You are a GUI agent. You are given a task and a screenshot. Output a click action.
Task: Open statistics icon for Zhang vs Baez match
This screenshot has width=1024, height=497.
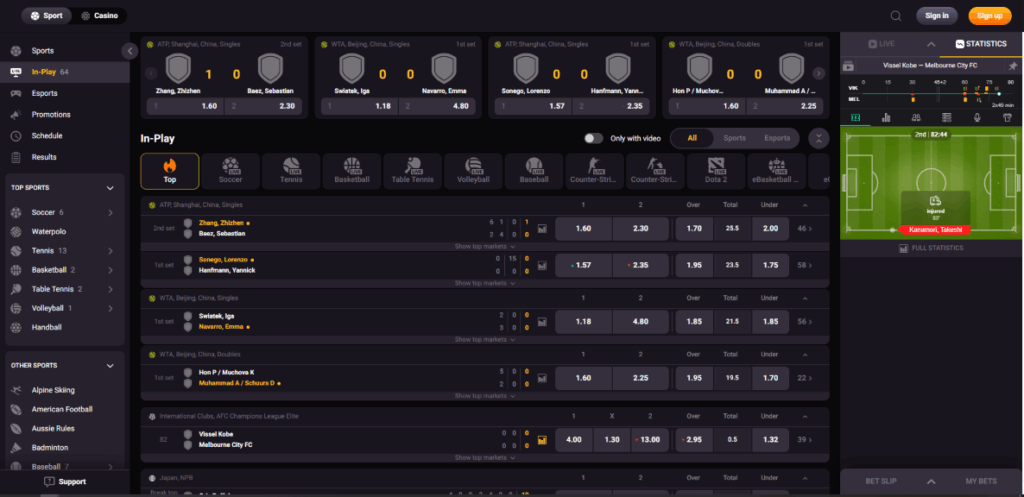click(x=542, y=228)
